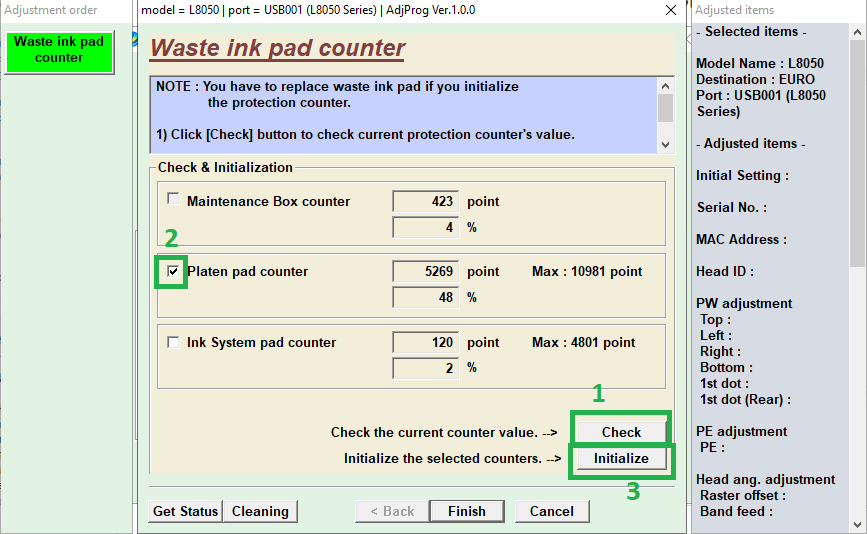Image resolution: width=867 pixels, height=534 pixels.
Task: Click the Maintenance Box point value field
Action: pos(426,201)
